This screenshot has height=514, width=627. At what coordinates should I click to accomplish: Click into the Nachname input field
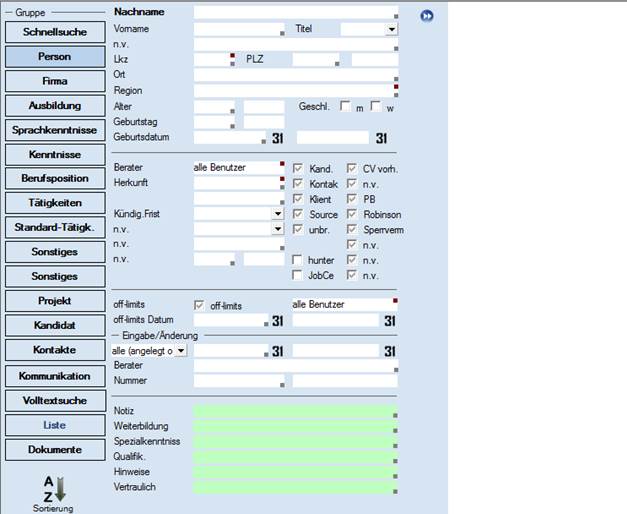[293, 13]
